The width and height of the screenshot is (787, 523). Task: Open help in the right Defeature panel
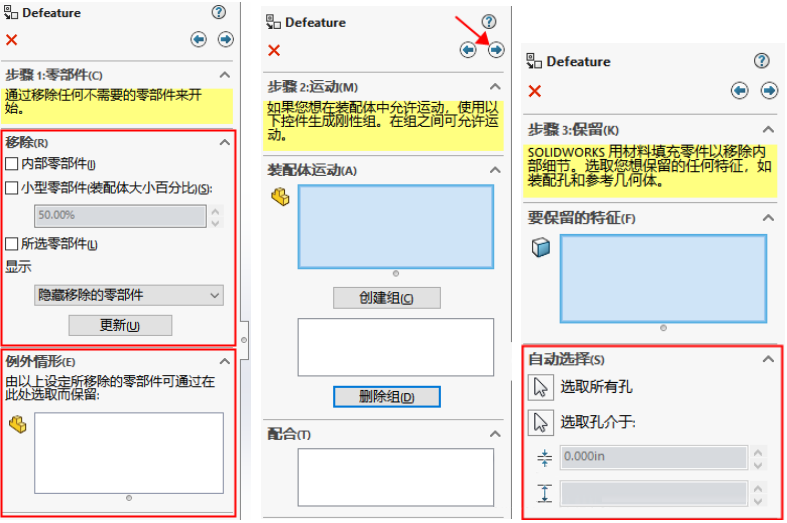click(x=762, y=61)
